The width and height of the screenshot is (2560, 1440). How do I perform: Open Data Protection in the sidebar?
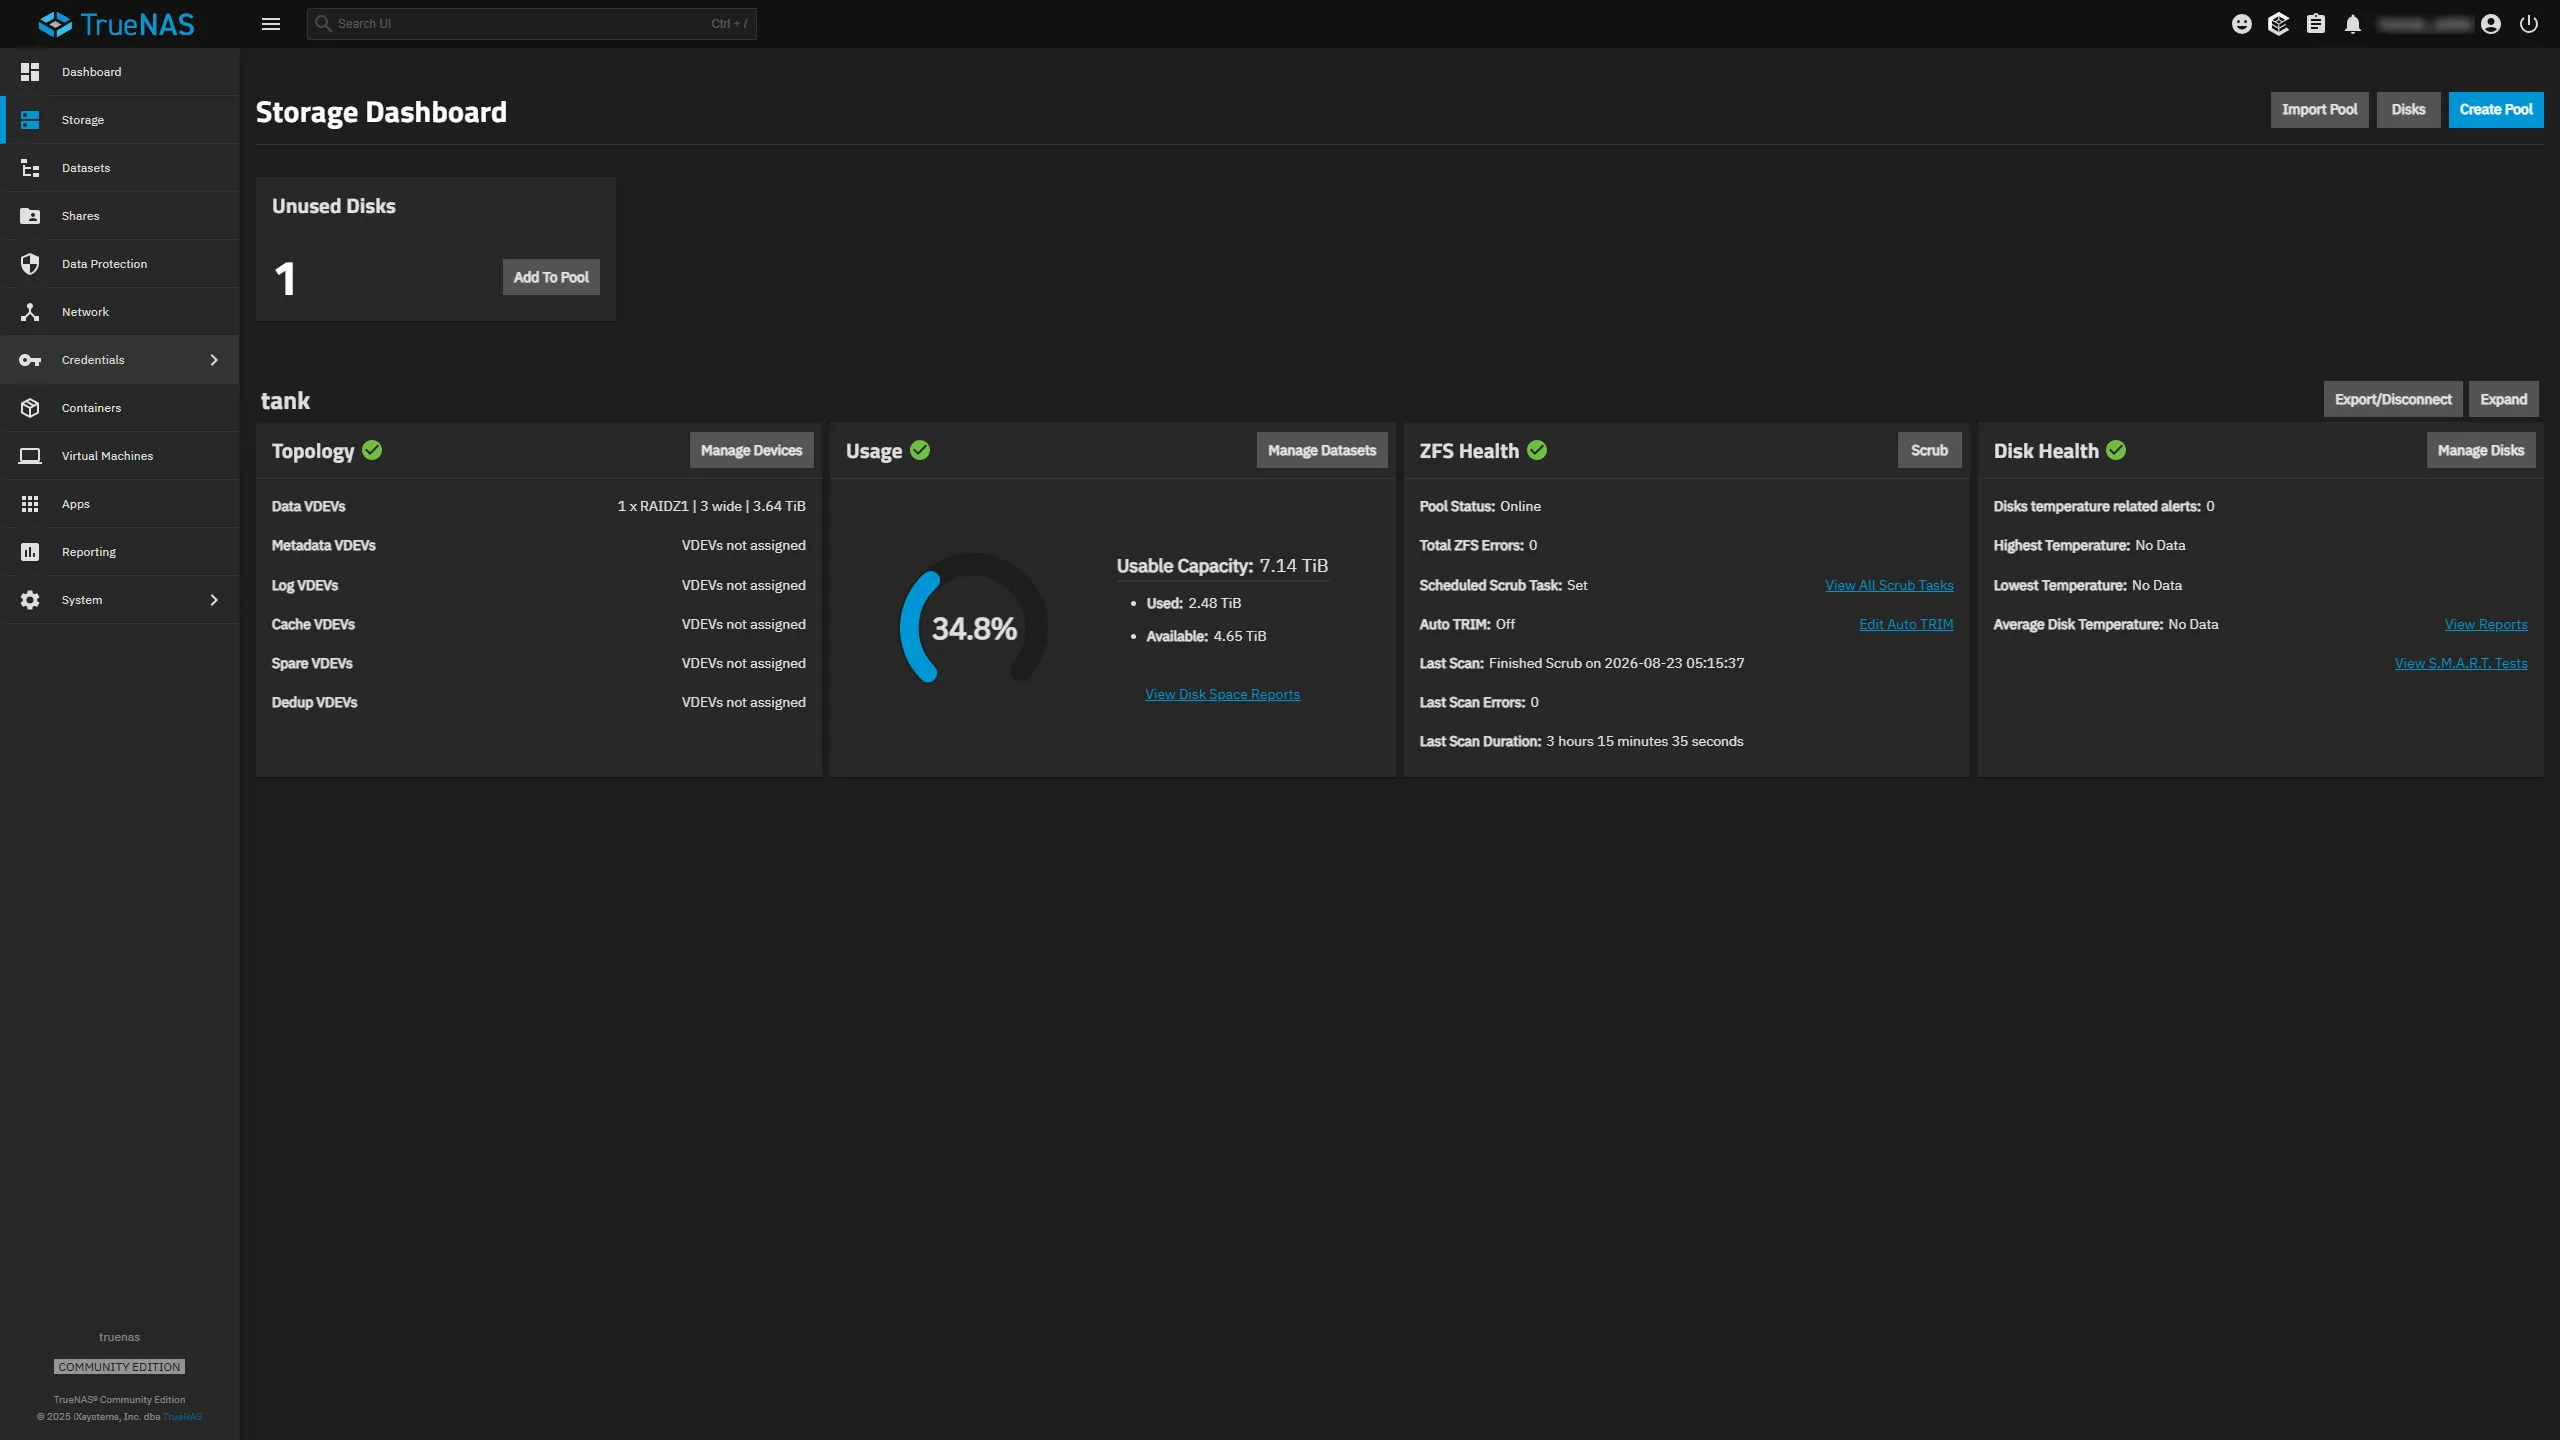pyautogui.click(x=120, y=264)
